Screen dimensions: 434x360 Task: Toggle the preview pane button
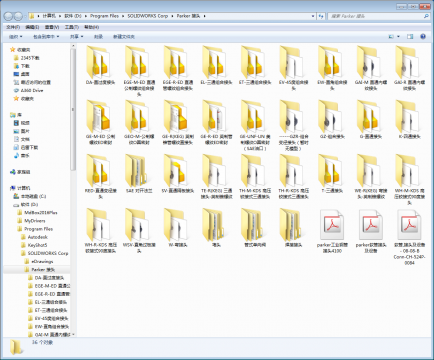(x=410, y=37)
